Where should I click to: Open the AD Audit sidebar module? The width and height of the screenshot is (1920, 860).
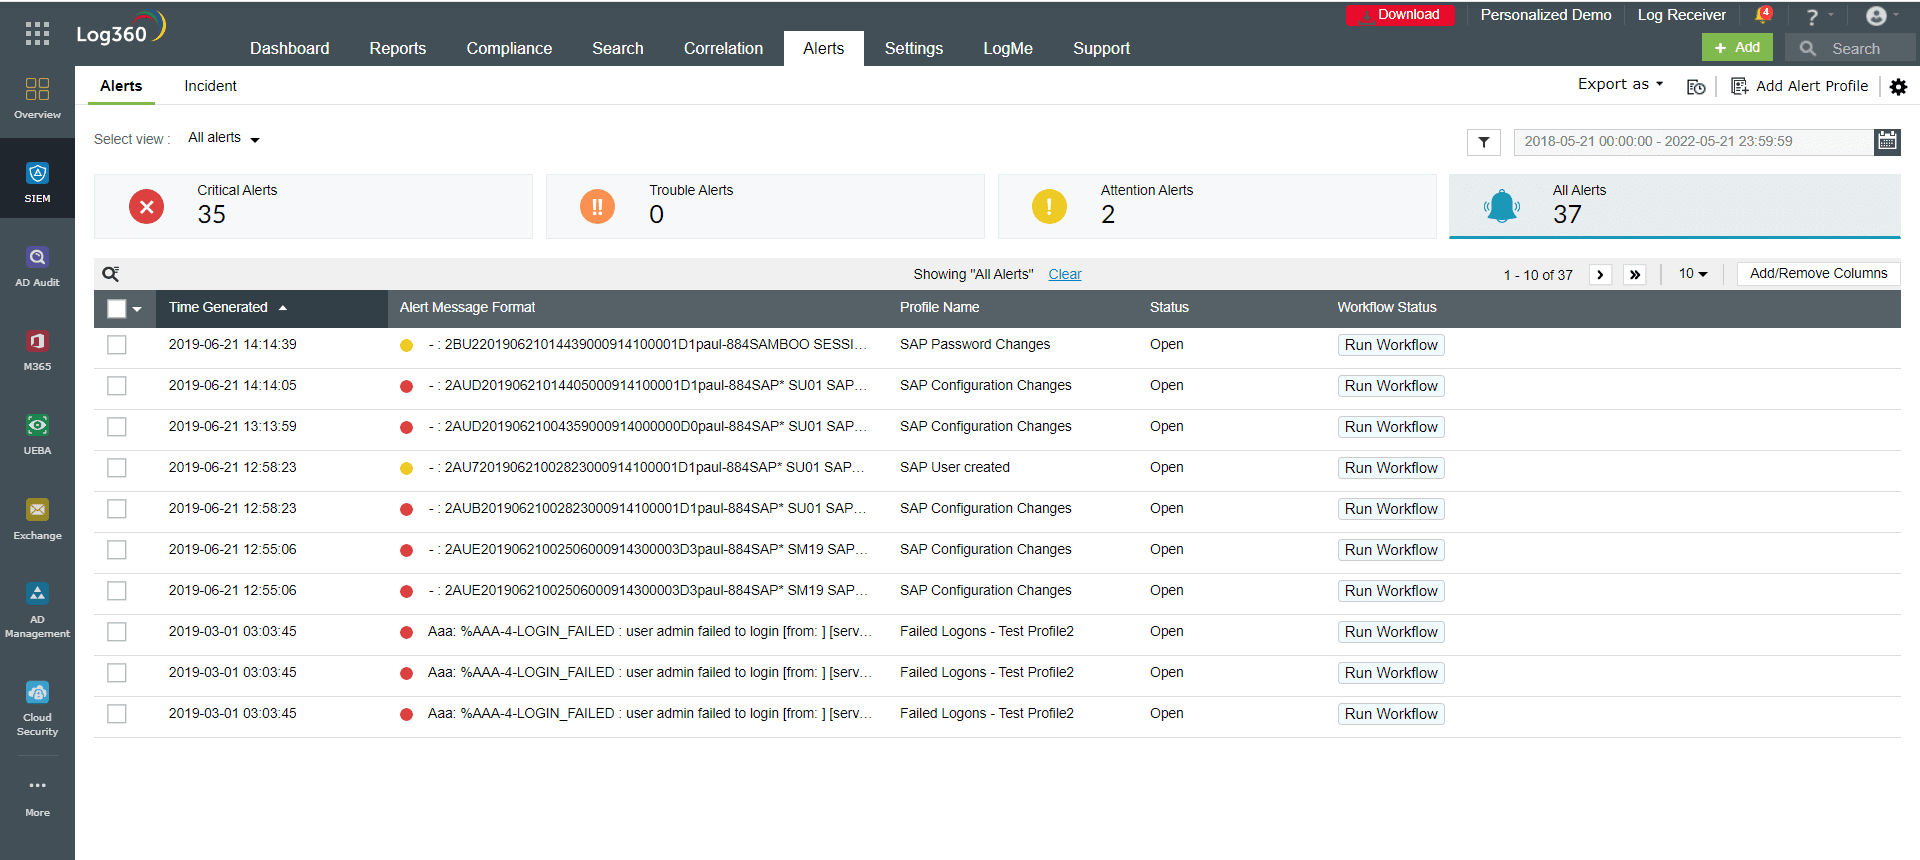tap(37, 266)
